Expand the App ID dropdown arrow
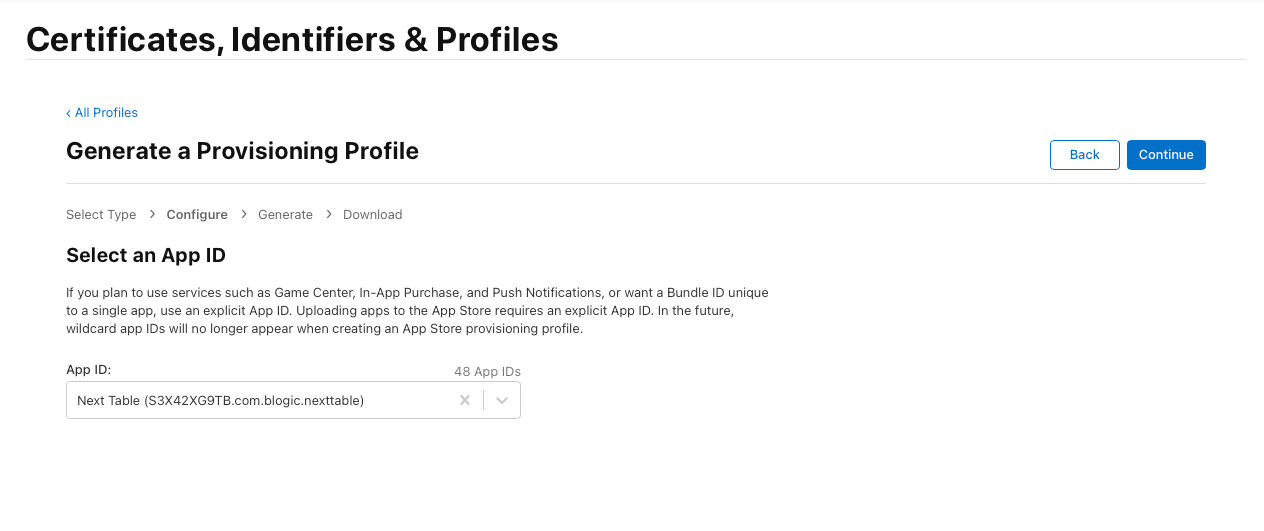Screen dimensions: 1264x531 tap(502, 400)
